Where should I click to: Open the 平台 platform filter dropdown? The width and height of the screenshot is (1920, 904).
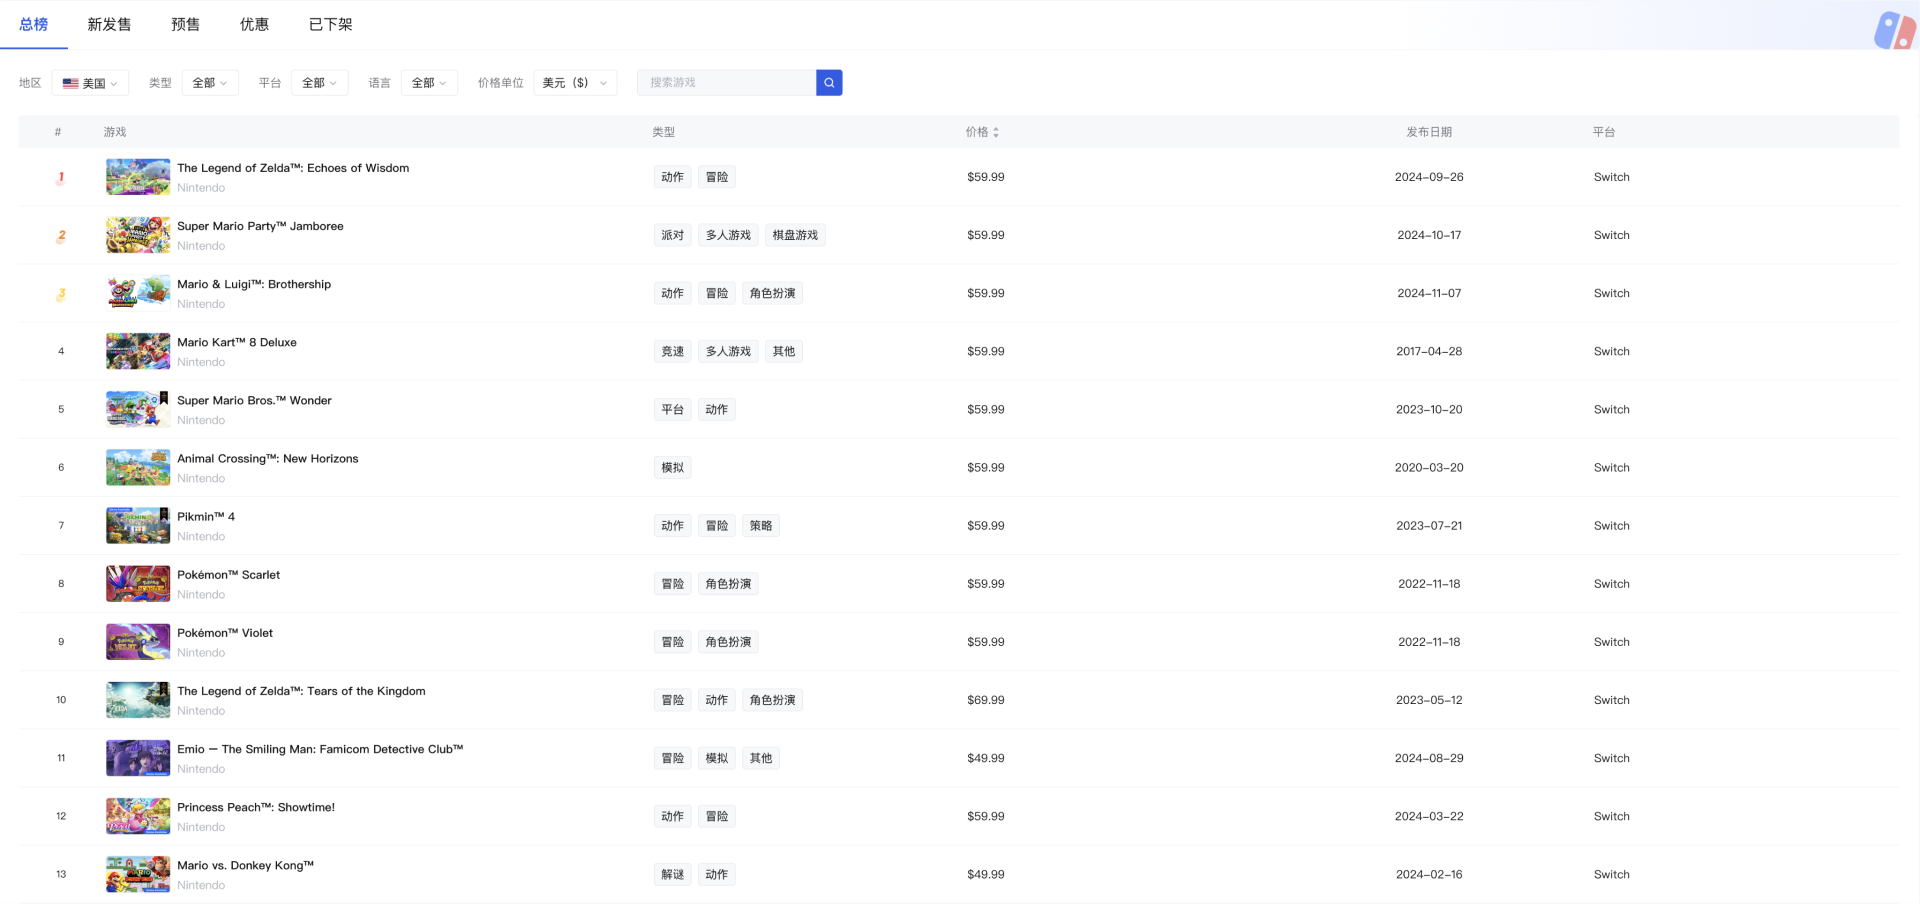tap(320, 83)
